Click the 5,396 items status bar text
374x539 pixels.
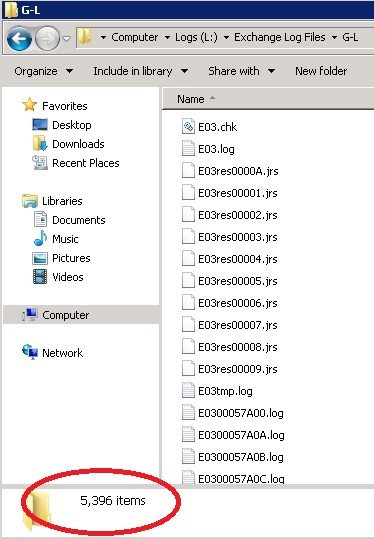113,500
